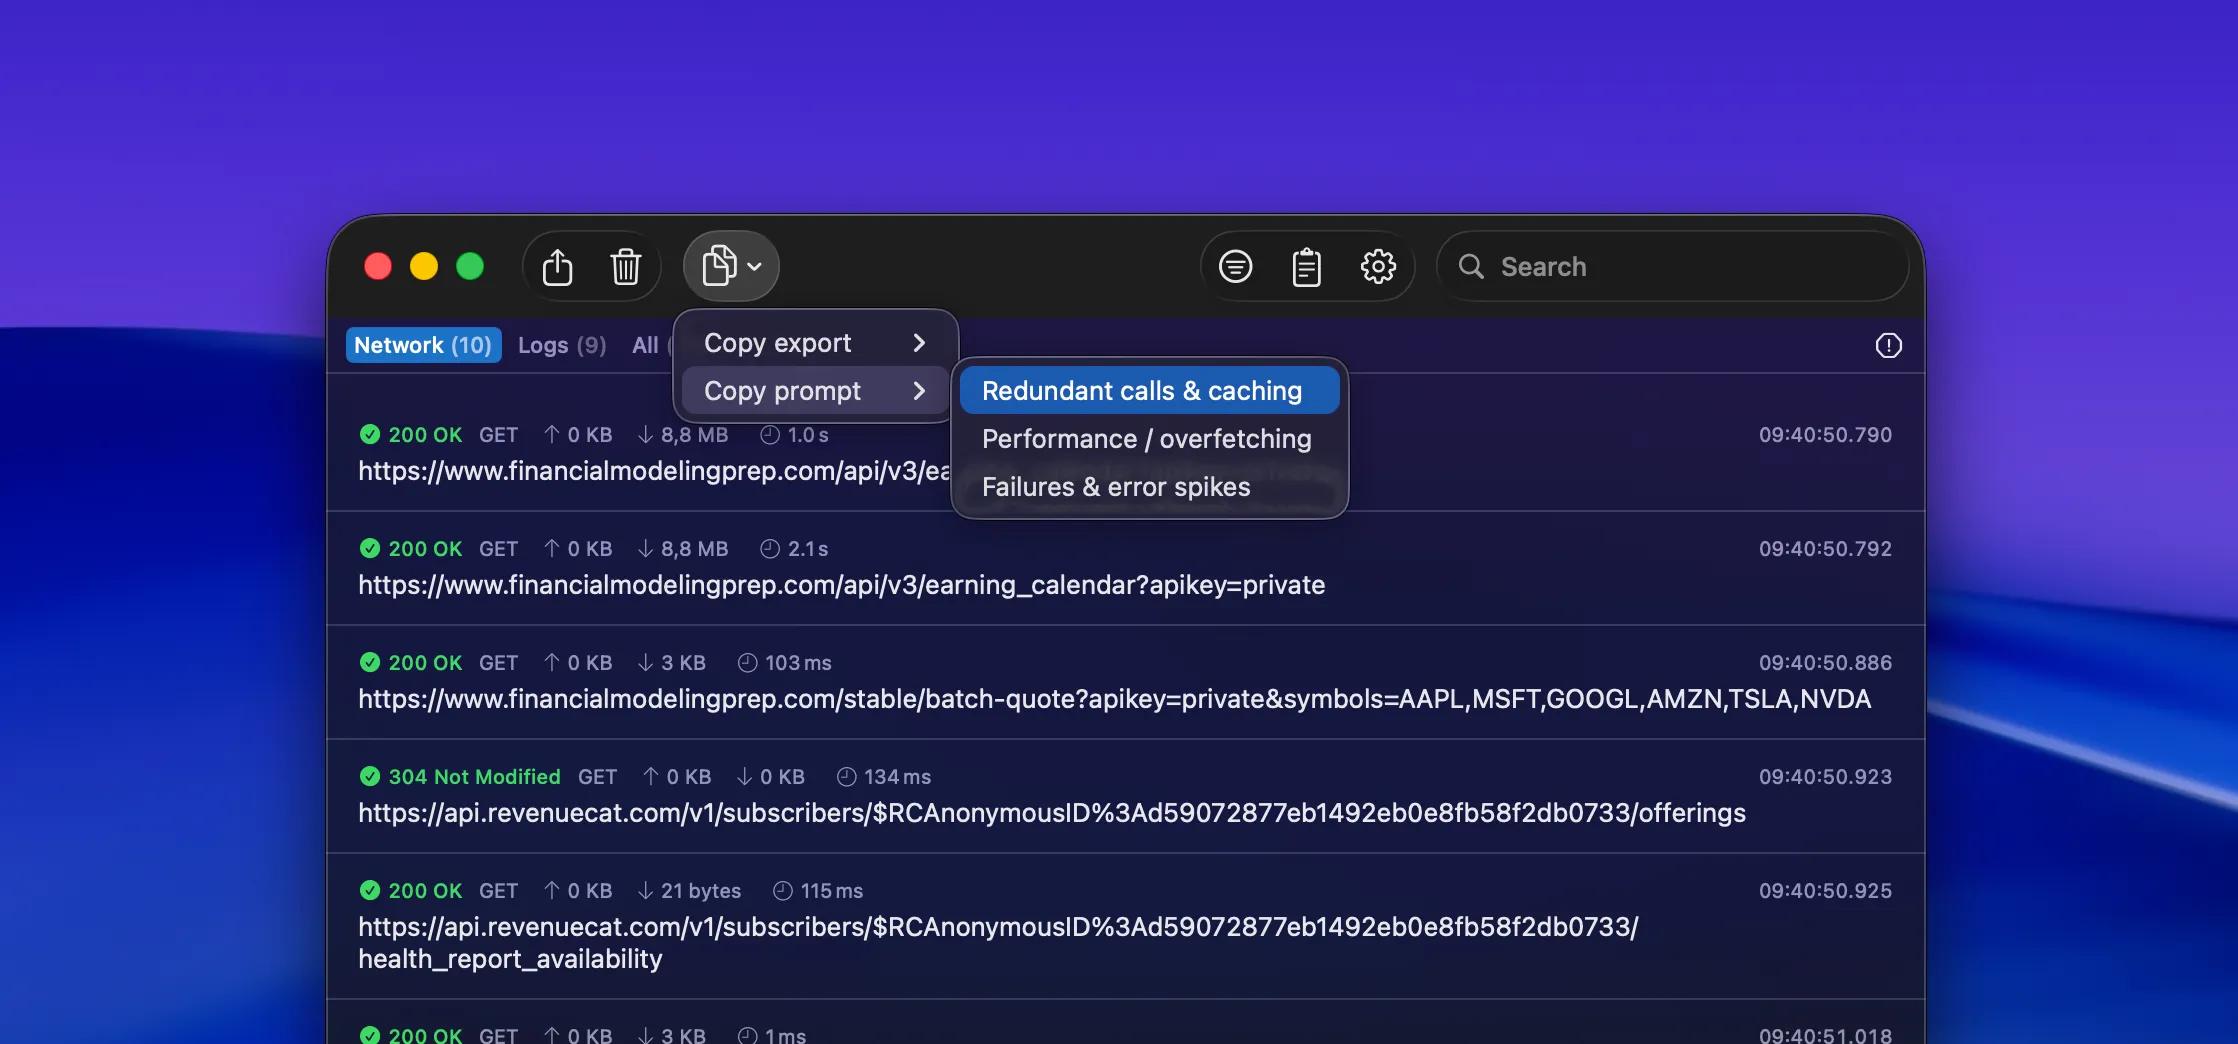The height and width of the screenshot is (1044, 2238).
Task: Click the warning indicator icon on the right
Action: click(x=1889, y=345)
